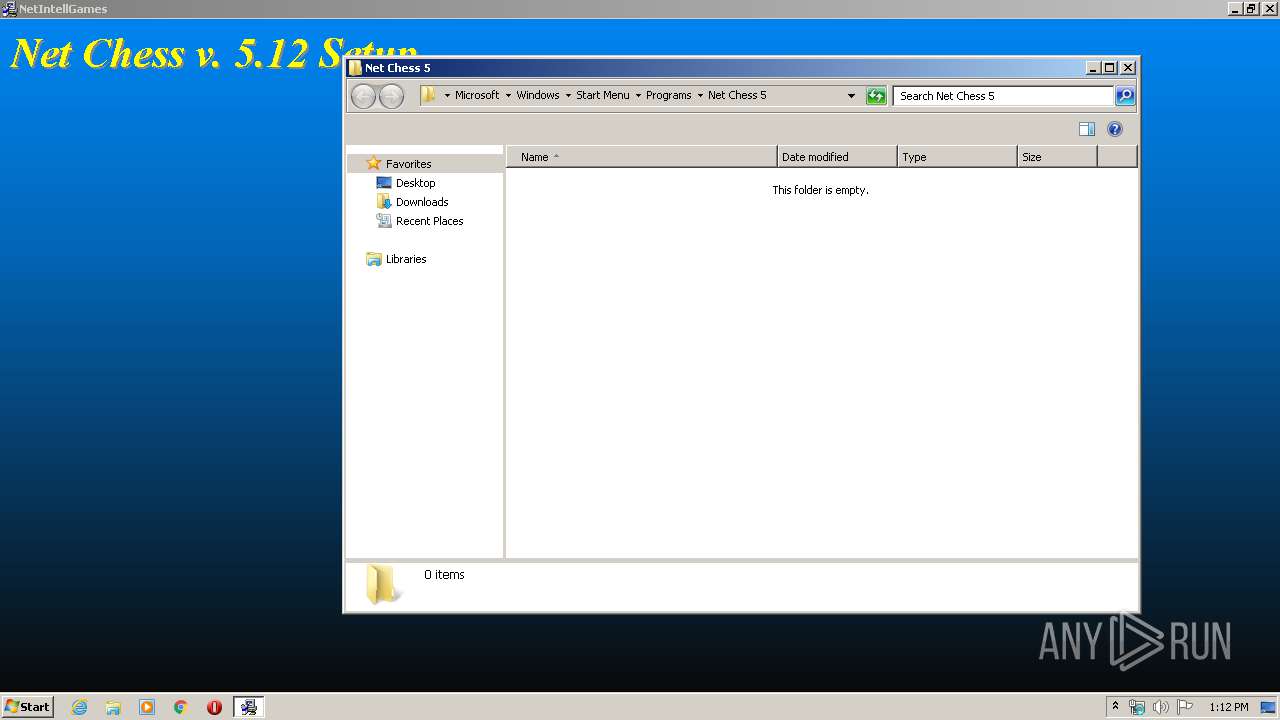Click the folder icon in the address bar
1280x720 pixels.
pyautogui.click(x=429, y=95)
